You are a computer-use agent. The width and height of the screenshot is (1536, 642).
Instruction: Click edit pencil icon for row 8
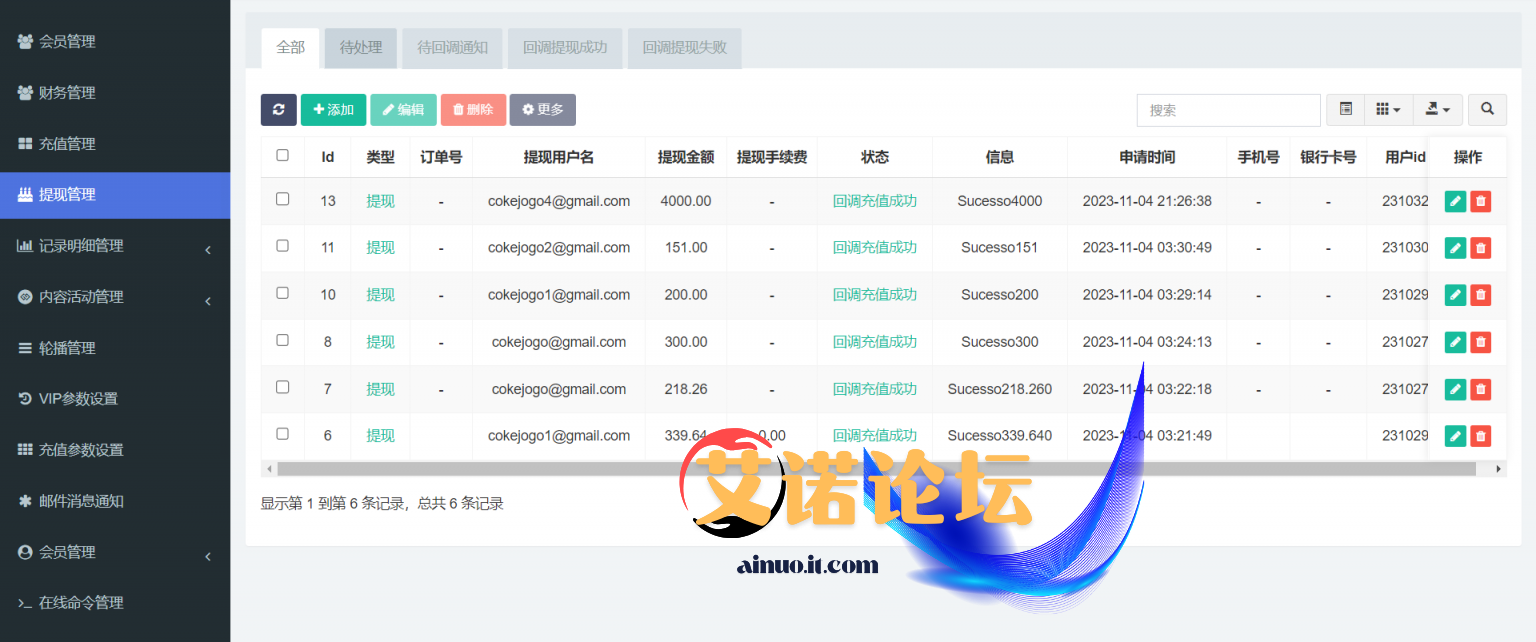(1455, 342)
